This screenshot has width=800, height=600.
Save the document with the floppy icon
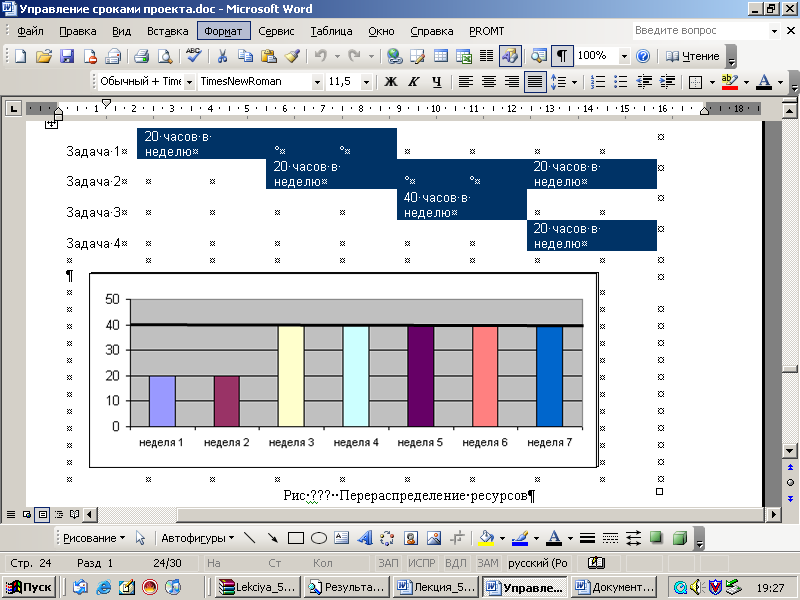tap(67, 56)
